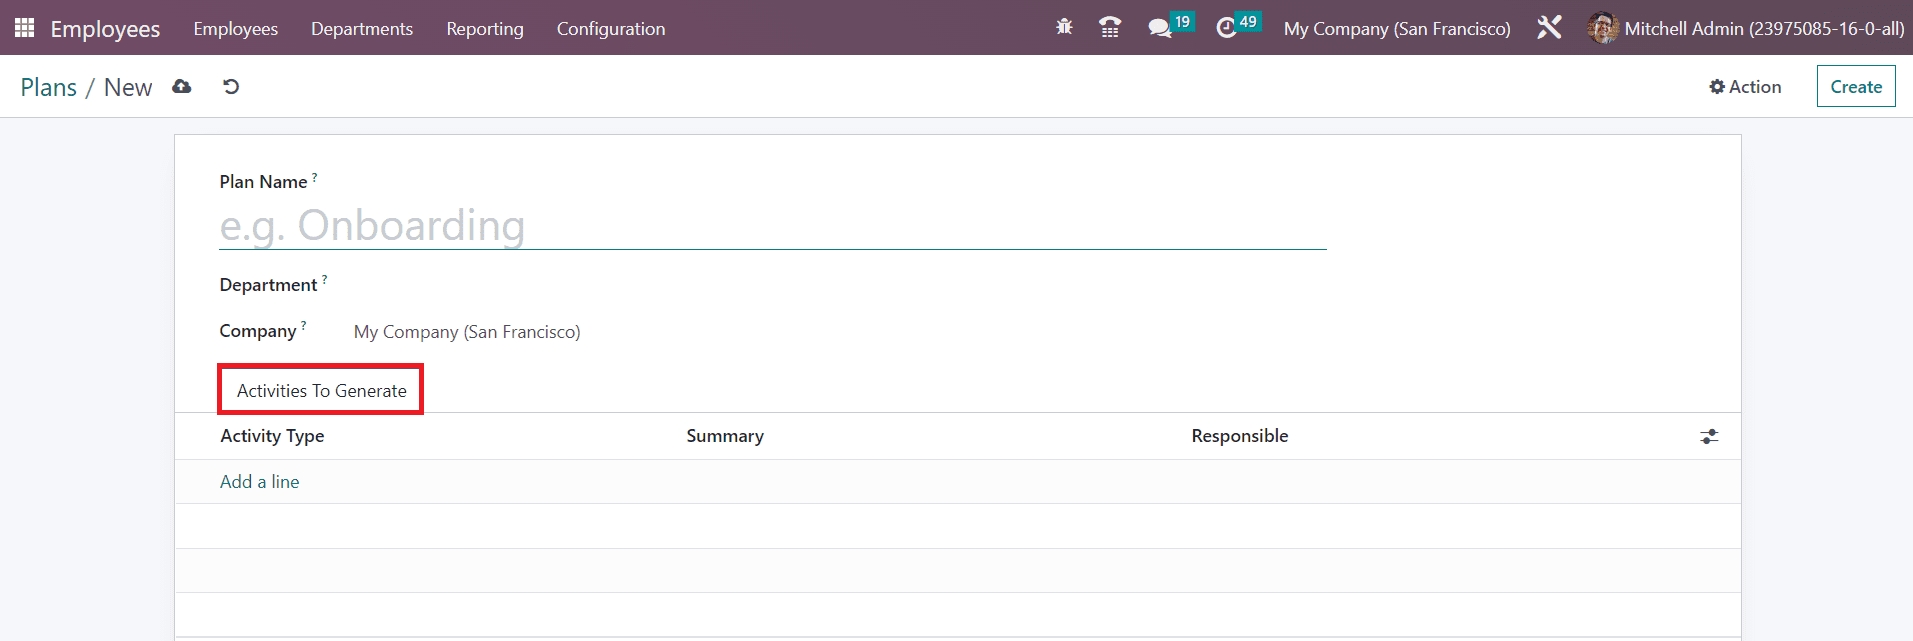Screen dimensions: 1913x641
Task: Go back to the Plans breadcrumb
Action: click(48, 87)
